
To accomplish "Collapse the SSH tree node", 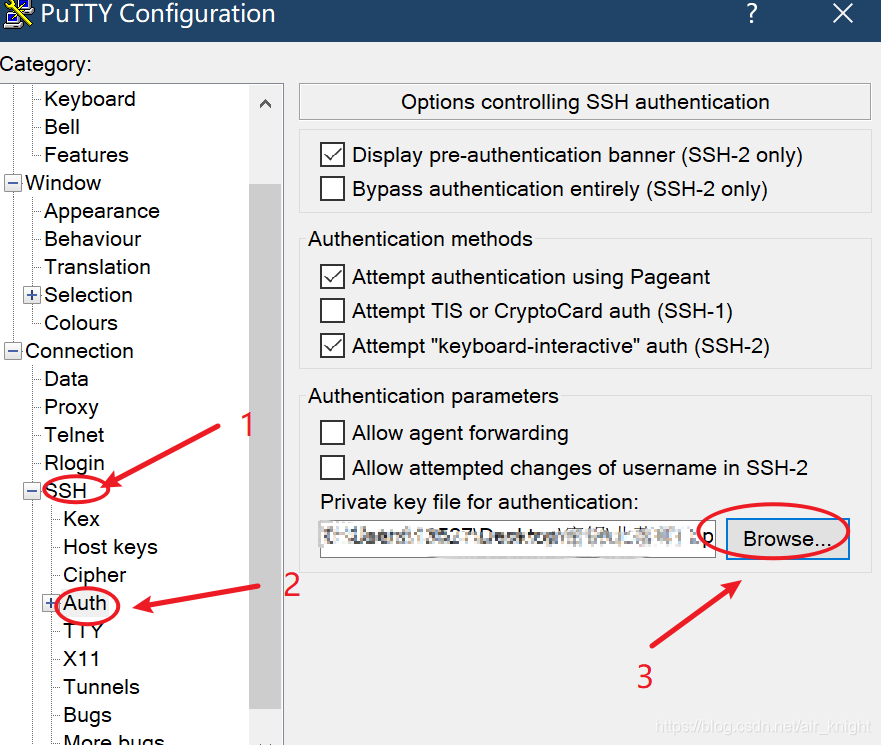I will coord(31,491).
